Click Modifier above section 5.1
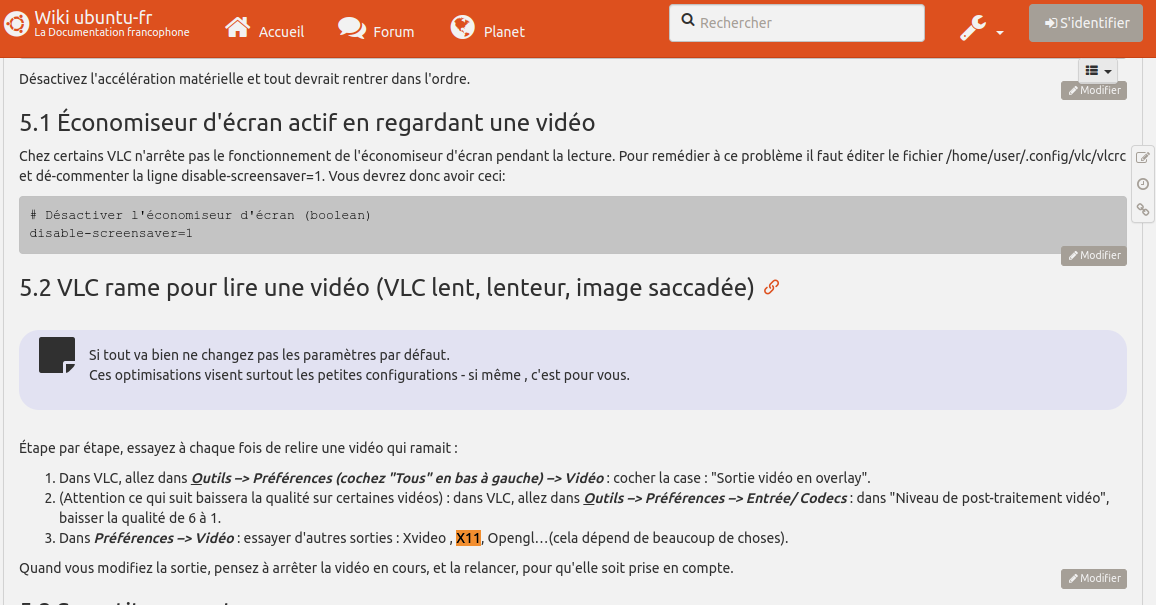Screen dimensions: 1156x605 coord(1094,91)
